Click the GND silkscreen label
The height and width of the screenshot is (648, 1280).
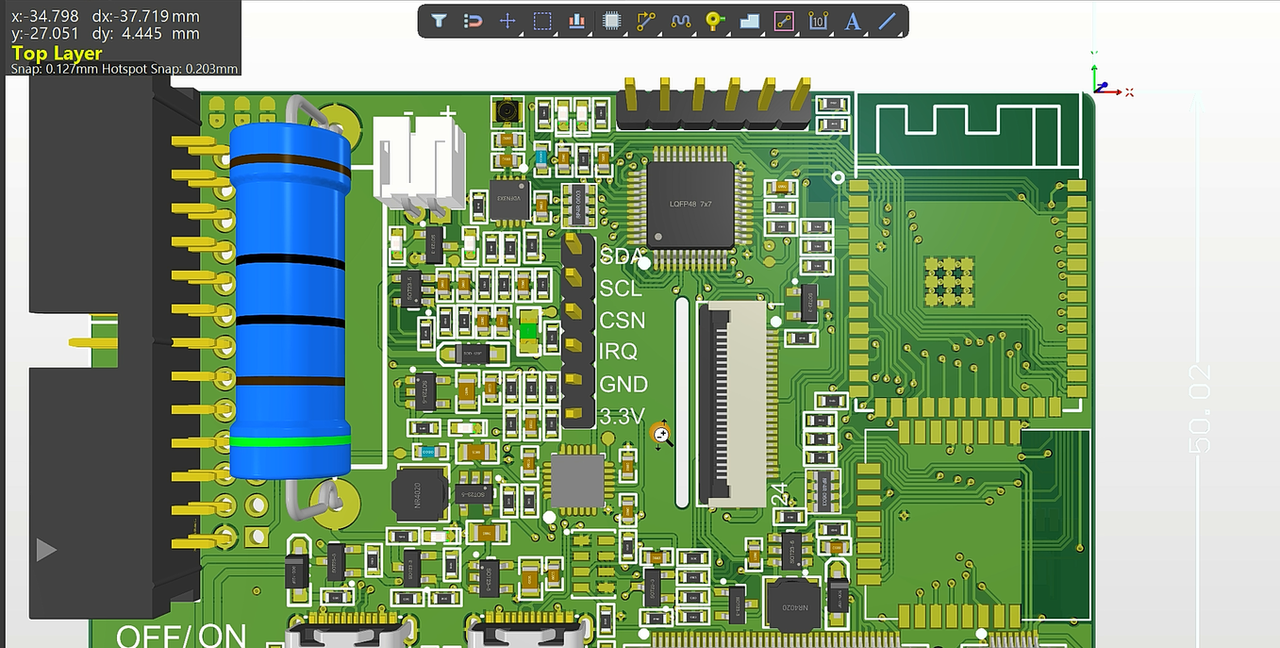coord(624,384)
